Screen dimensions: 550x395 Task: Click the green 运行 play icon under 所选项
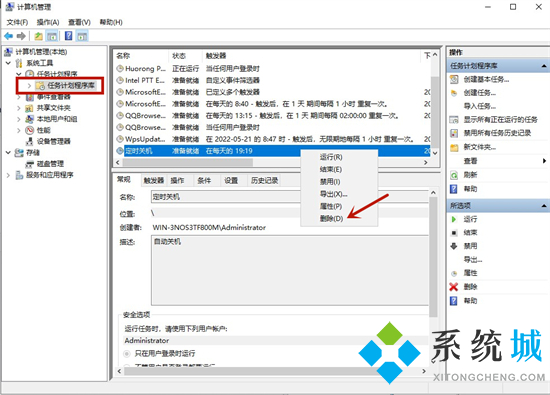[454, 219]
